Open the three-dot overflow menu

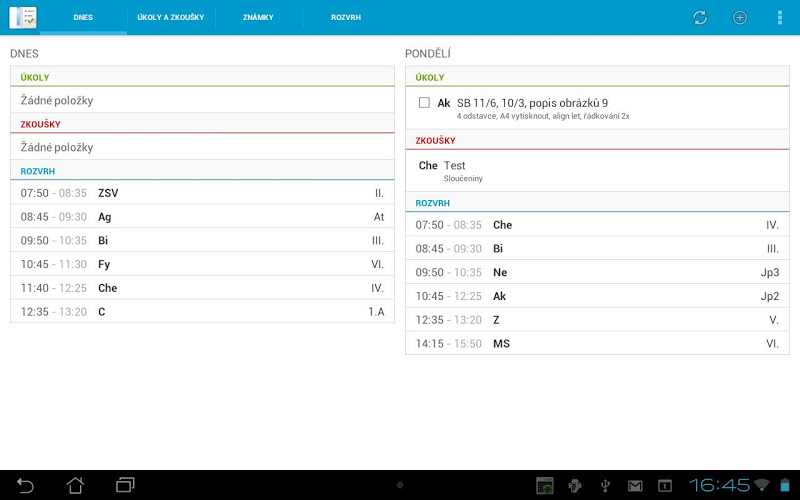[779, 17]
